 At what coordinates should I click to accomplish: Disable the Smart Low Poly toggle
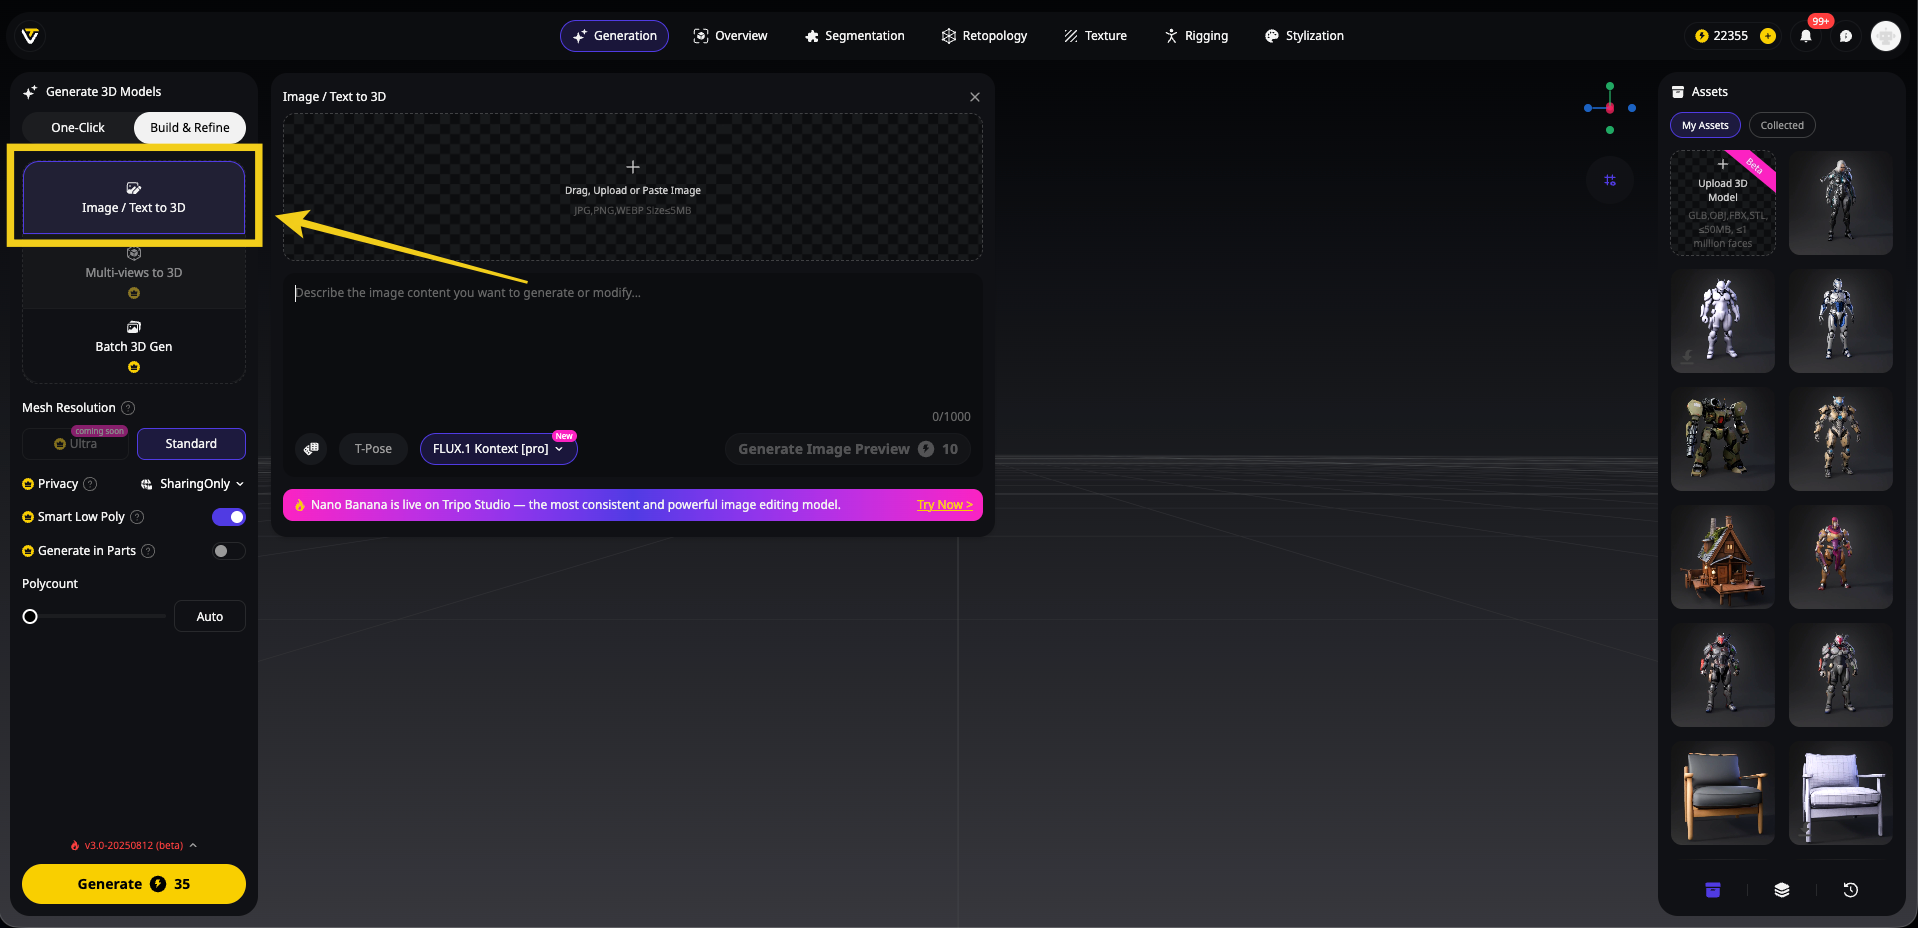pos(229,517)
